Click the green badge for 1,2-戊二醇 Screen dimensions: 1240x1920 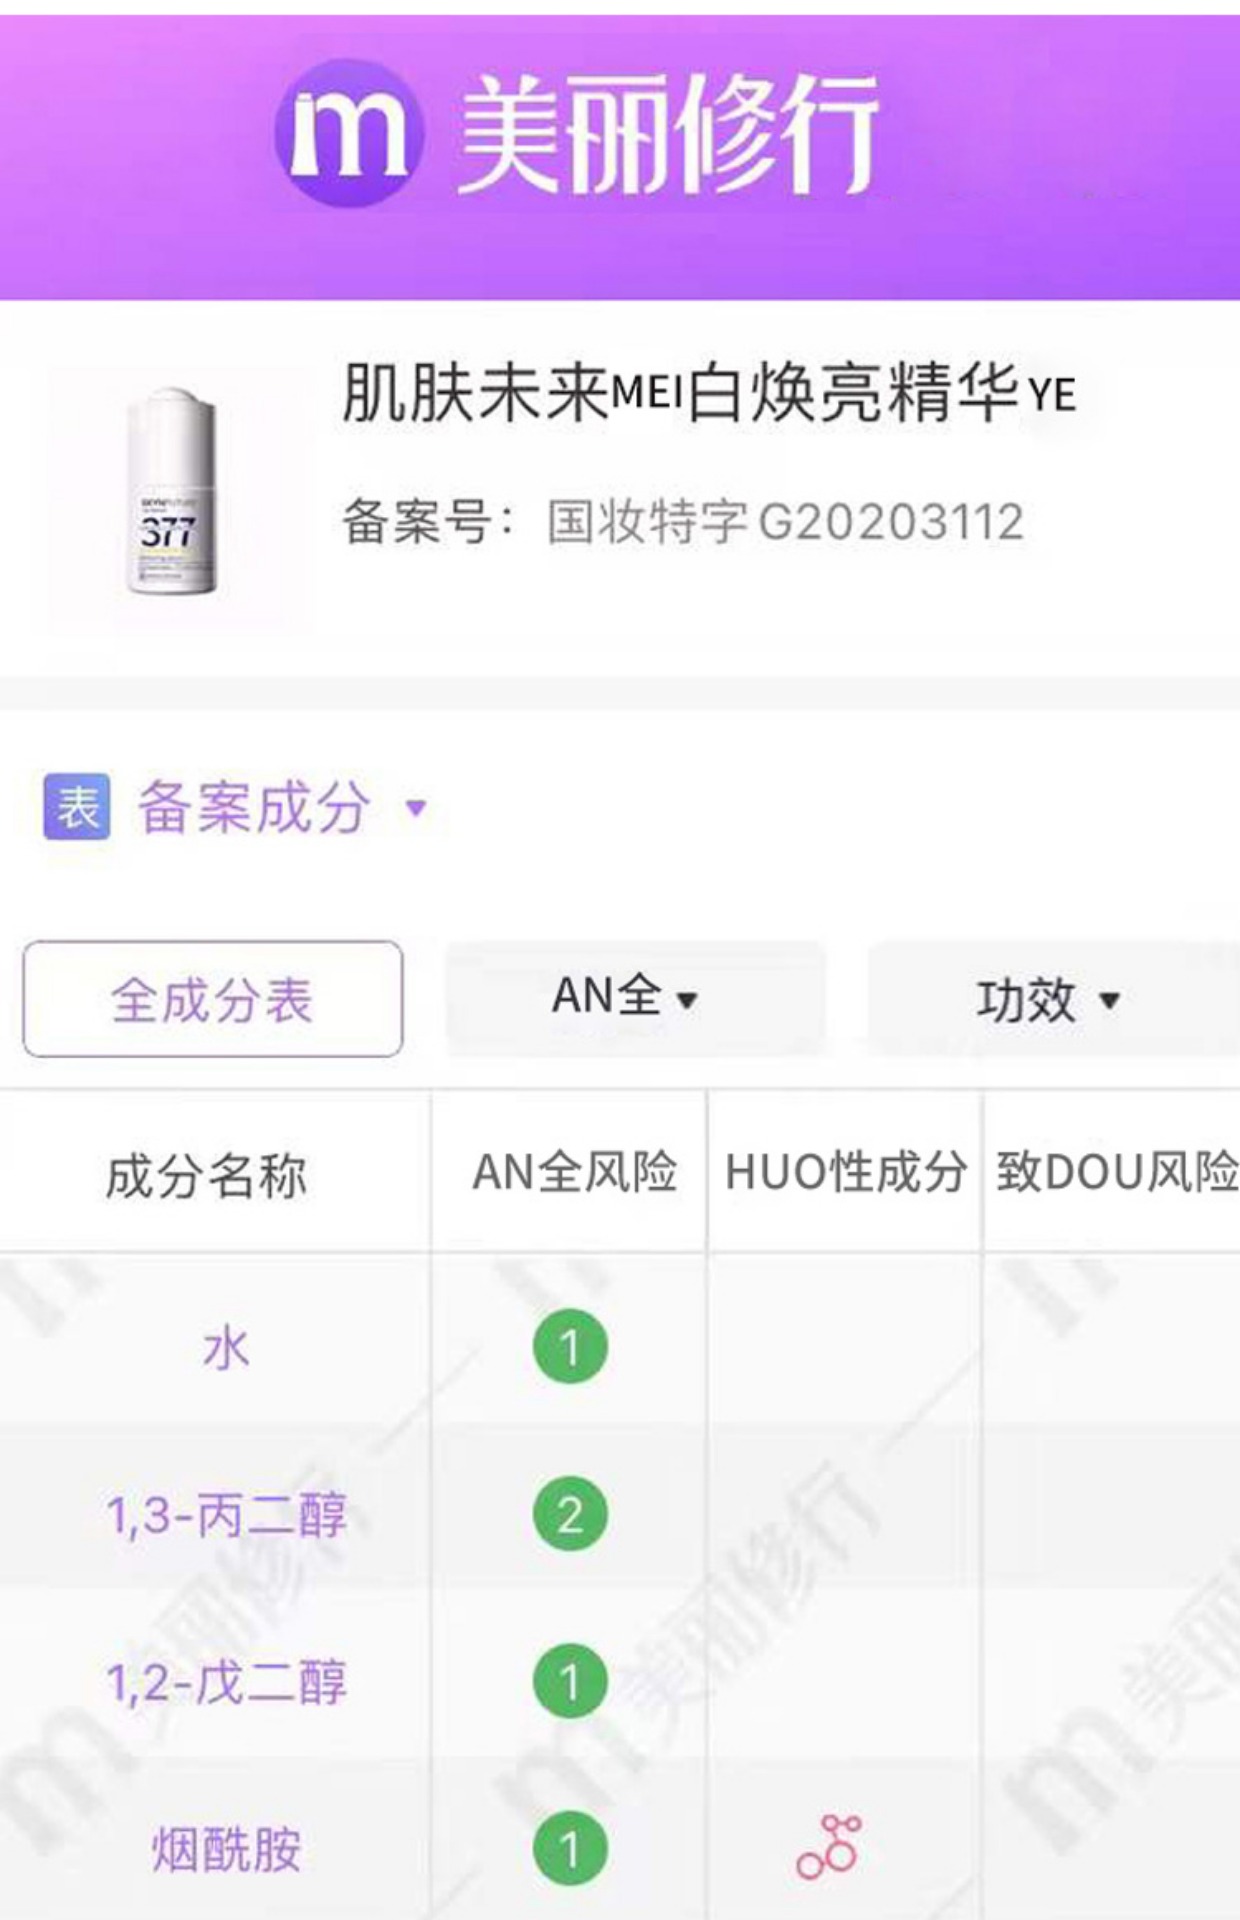click(570, 1681)
